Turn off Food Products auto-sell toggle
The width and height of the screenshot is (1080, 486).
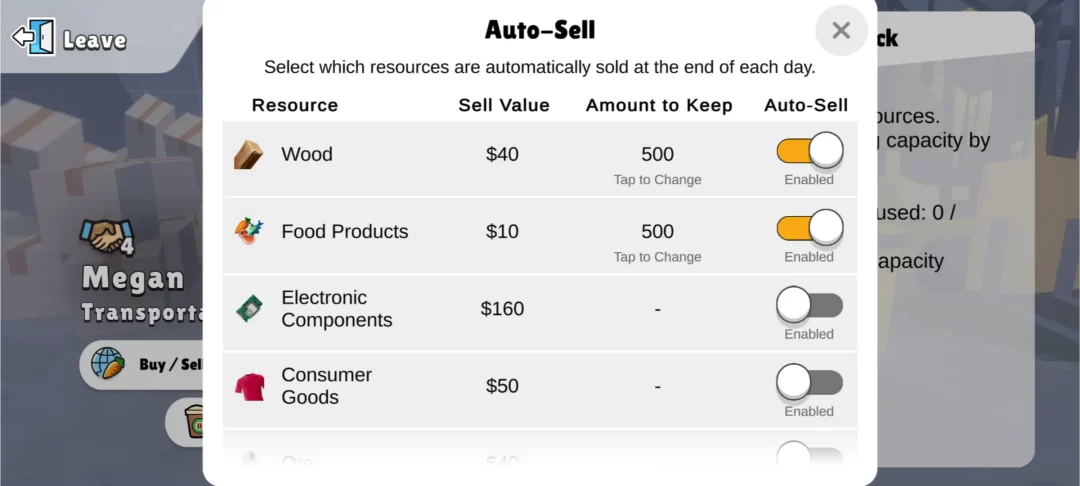809,228
